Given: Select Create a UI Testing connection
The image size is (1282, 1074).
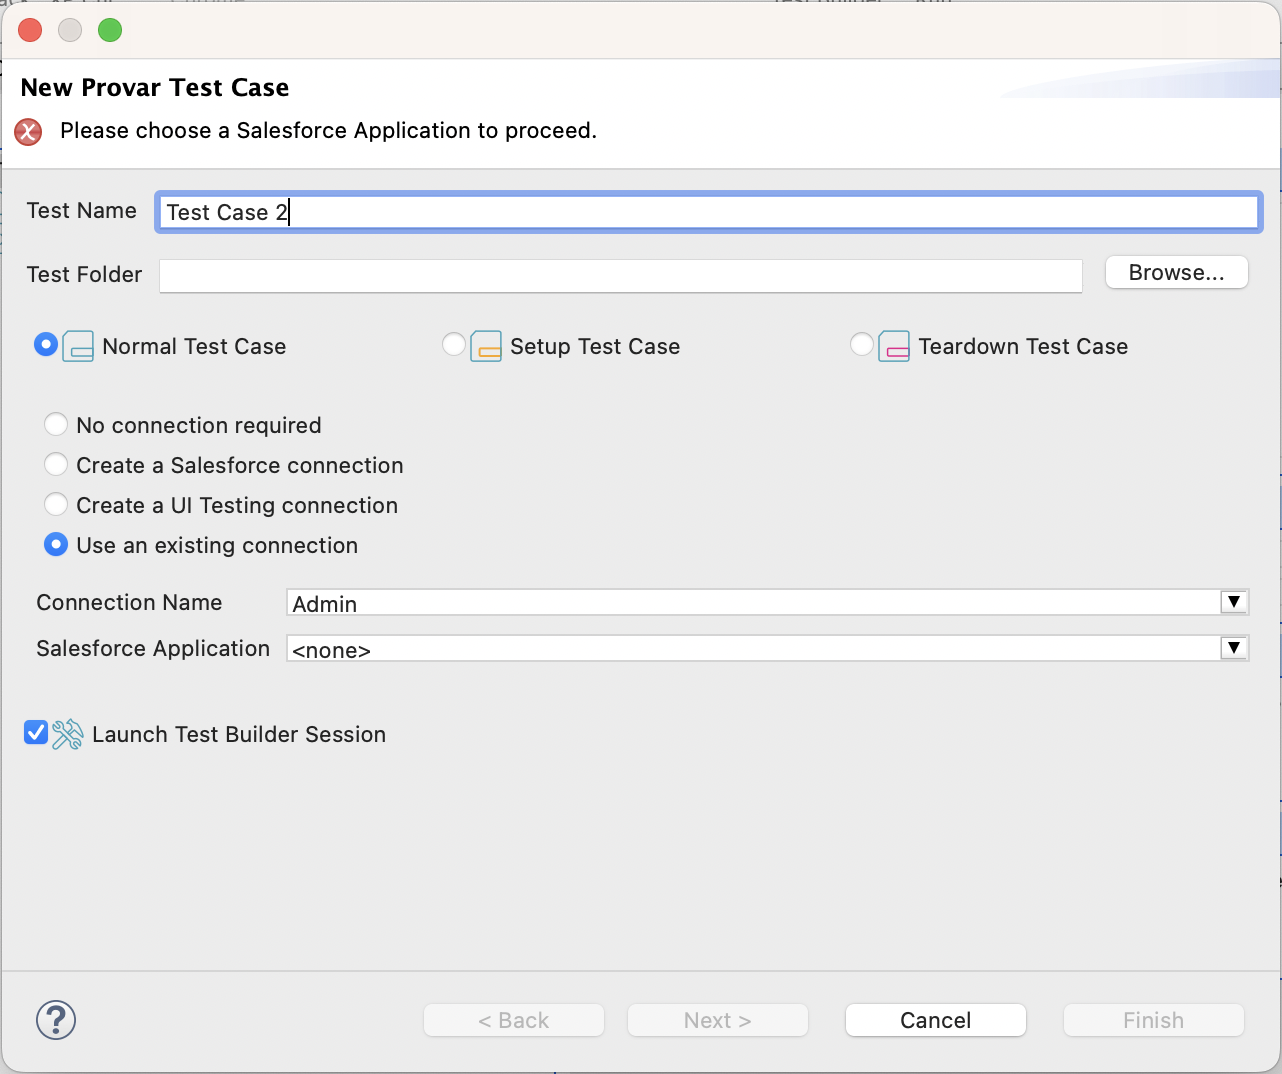Looking at the screenshot, I should tap(56, 504).
